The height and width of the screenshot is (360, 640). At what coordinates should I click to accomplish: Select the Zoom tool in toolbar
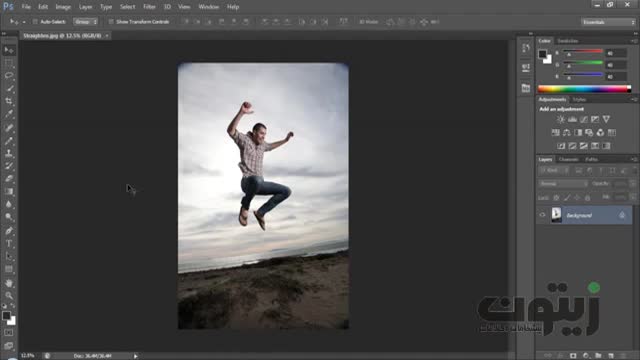[9, 296]
